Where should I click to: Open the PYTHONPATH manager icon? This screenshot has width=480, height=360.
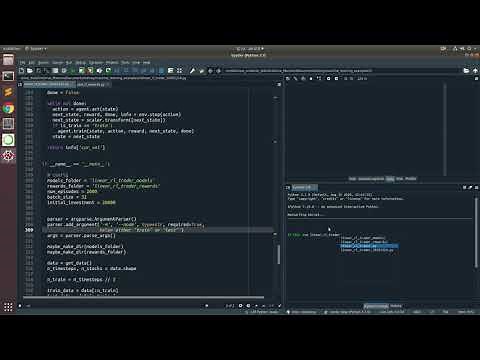point(201,71)
